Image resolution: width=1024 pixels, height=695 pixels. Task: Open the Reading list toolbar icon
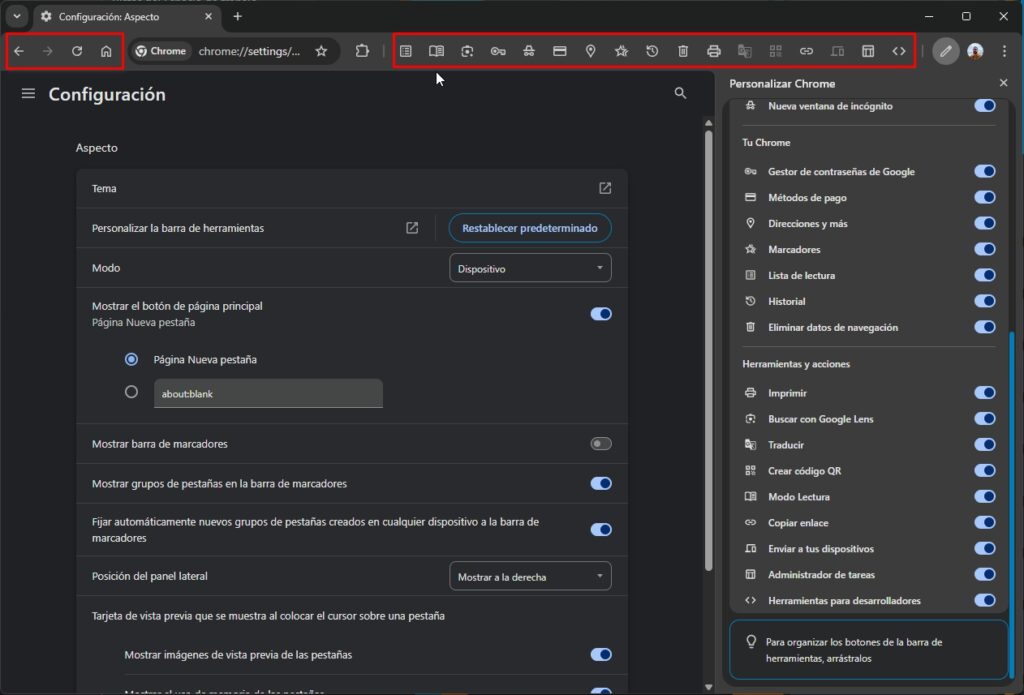406,51
